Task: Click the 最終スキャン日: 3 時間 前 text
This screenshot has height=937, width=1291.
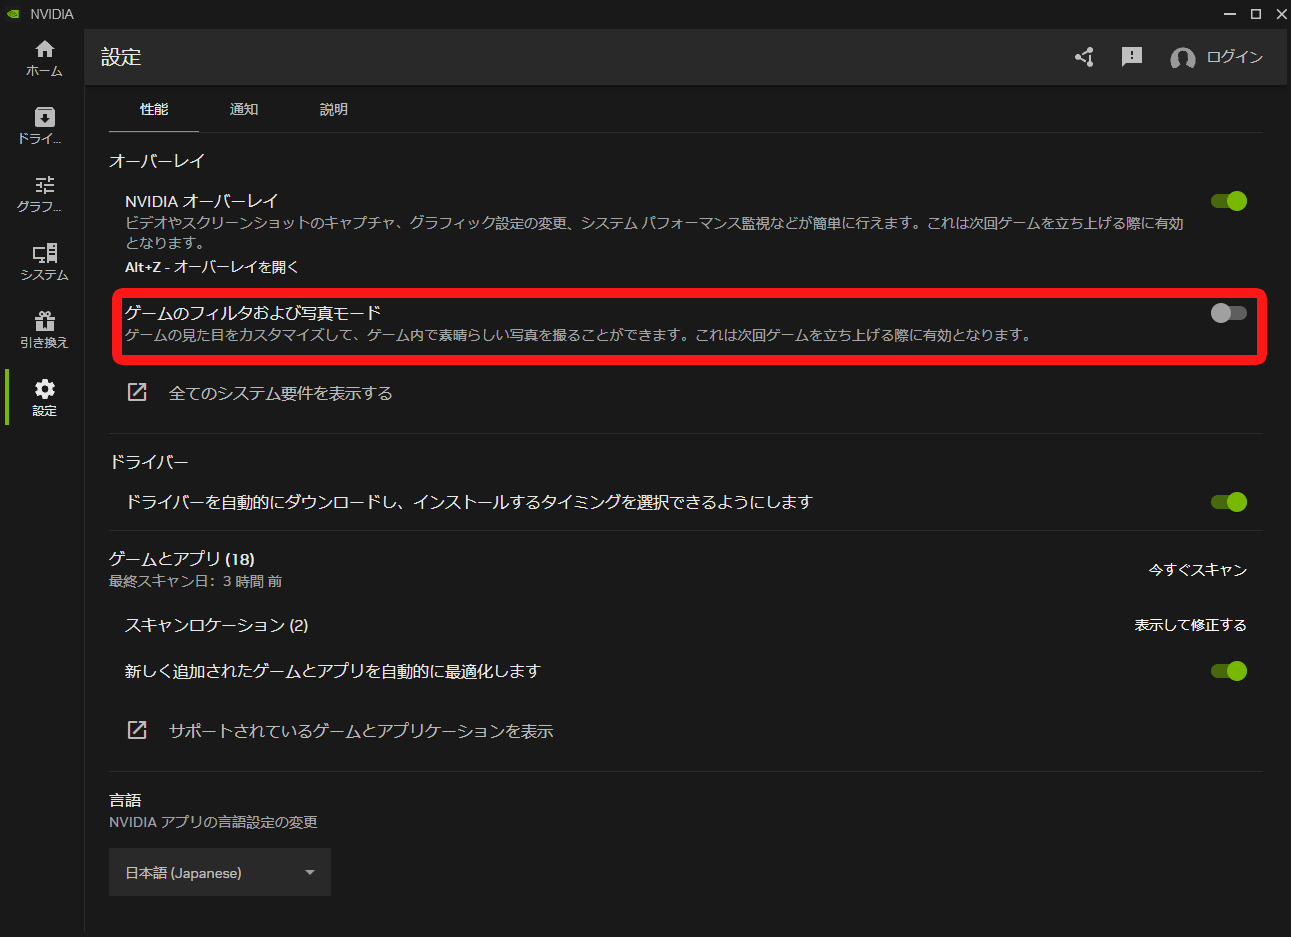Action: click(x=195, y=581)
